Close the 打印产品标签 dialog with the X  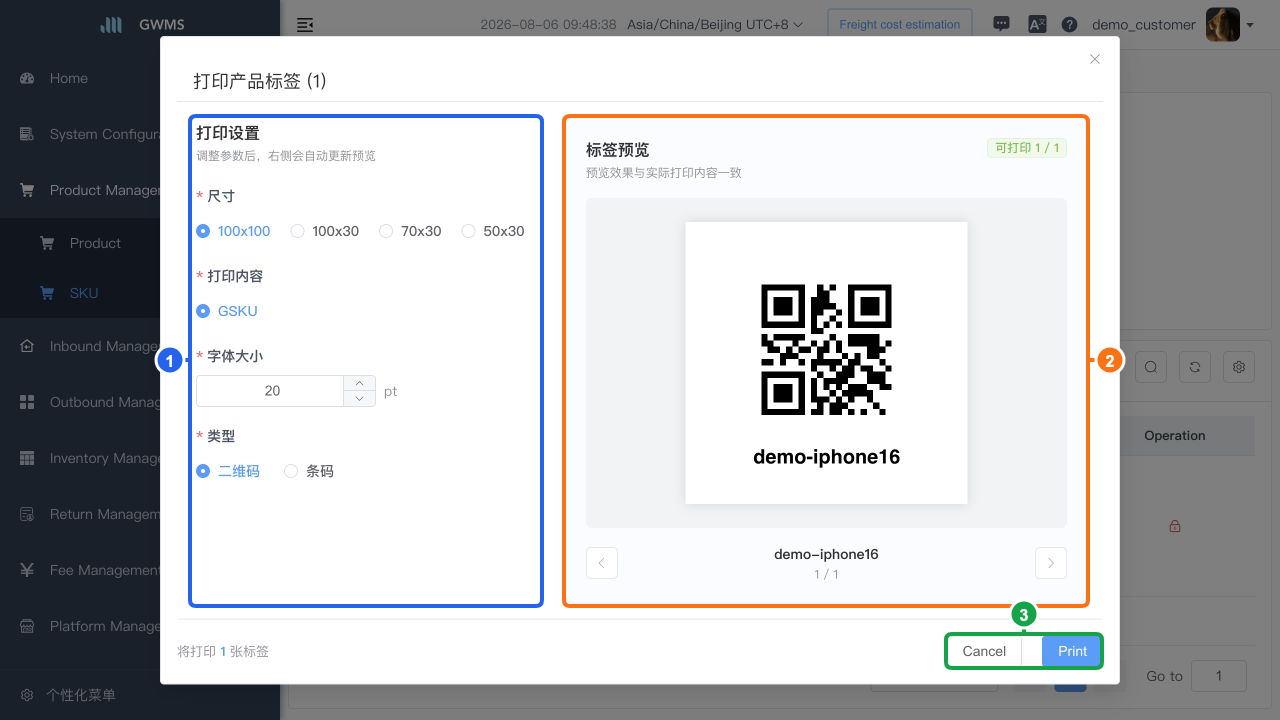(1095, 59)
